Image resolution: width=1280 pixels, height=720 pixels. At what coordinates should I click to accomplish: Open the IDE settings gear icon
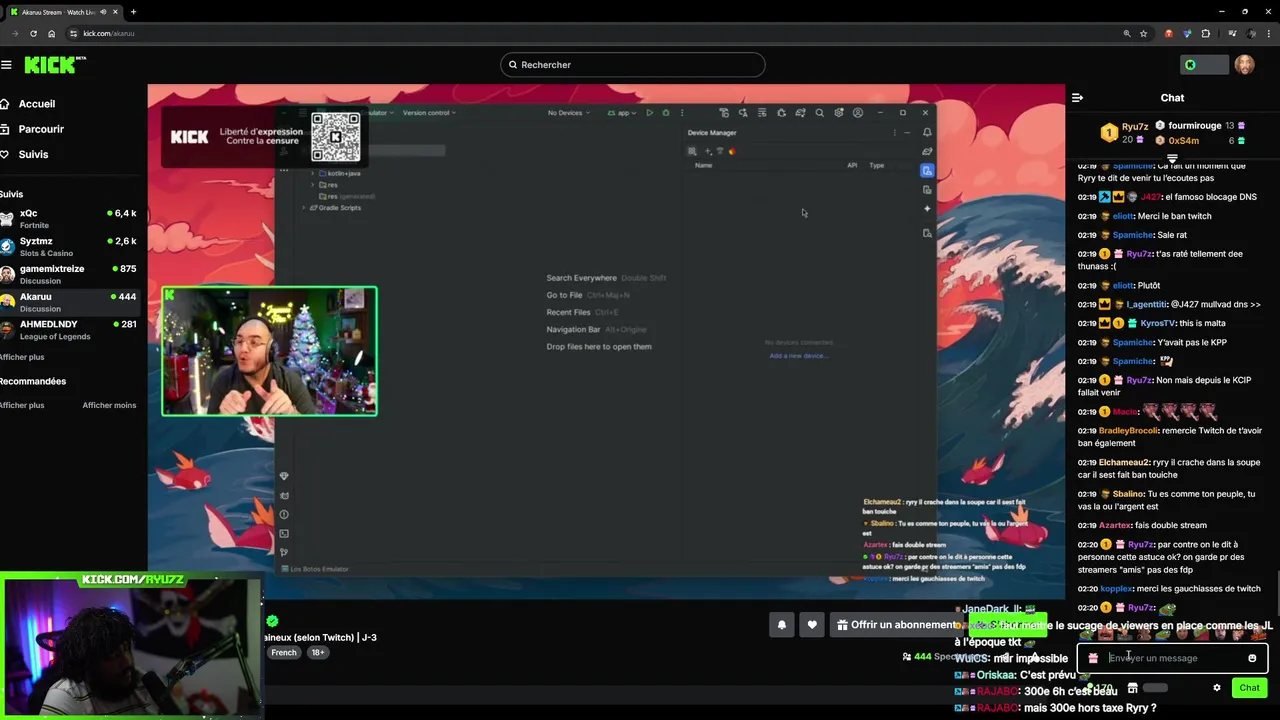(838, 113)
